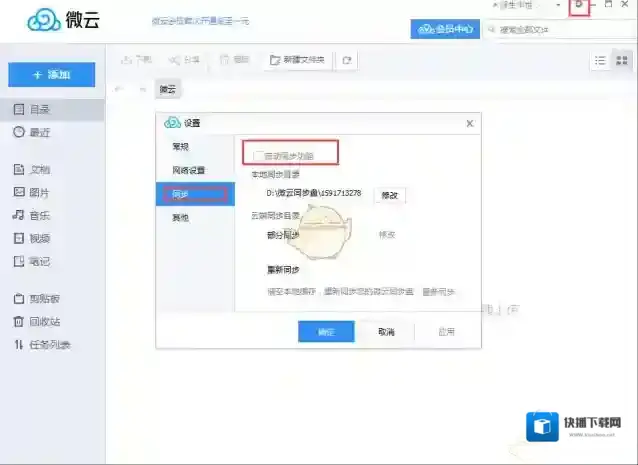
Task: Select the 其他 settings tab
Action: 180,217
